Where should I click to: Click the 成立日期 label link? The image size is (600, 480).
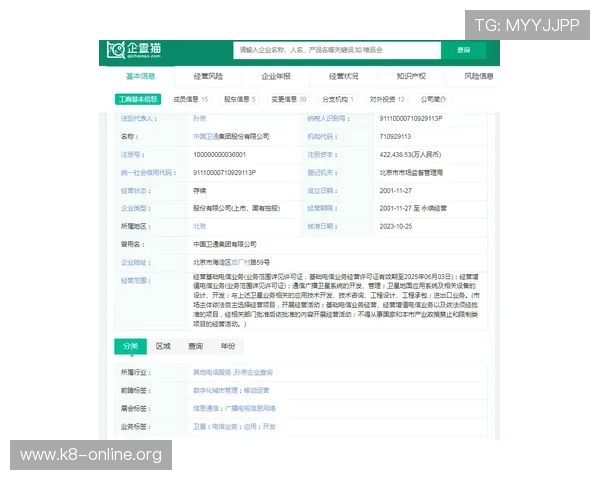pos(322,191)
